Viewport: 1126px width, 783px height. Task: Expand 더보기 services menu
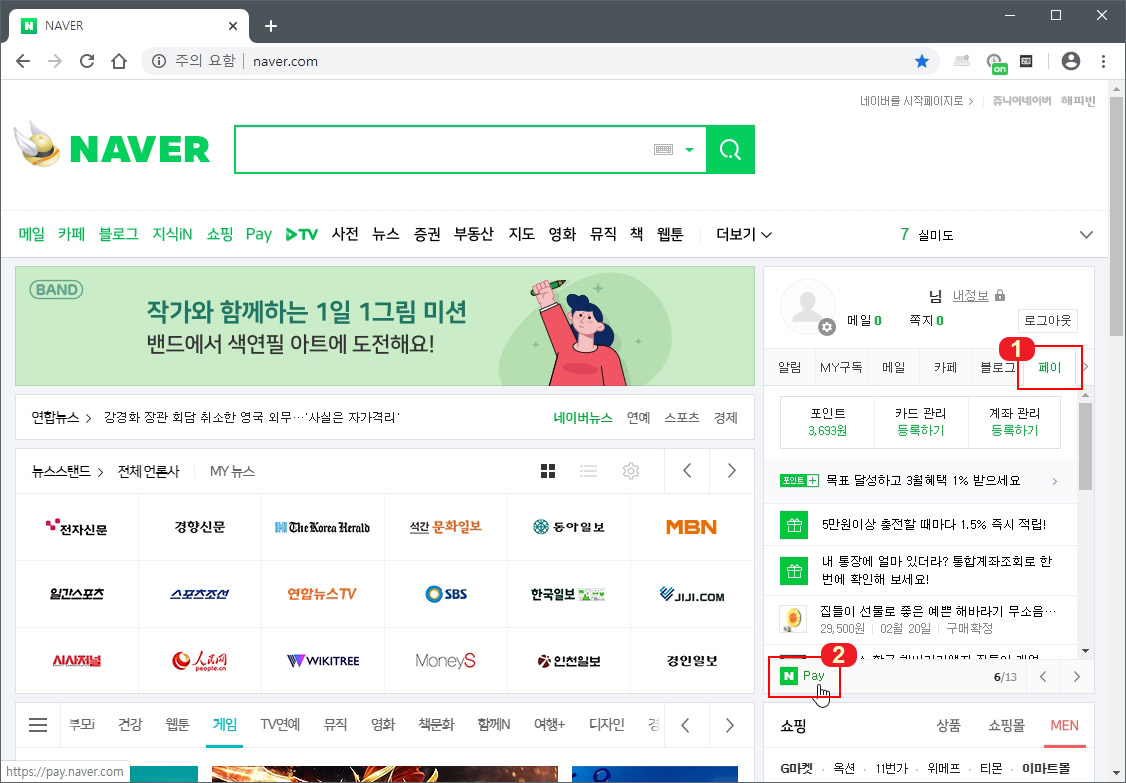tap(744, 234)
